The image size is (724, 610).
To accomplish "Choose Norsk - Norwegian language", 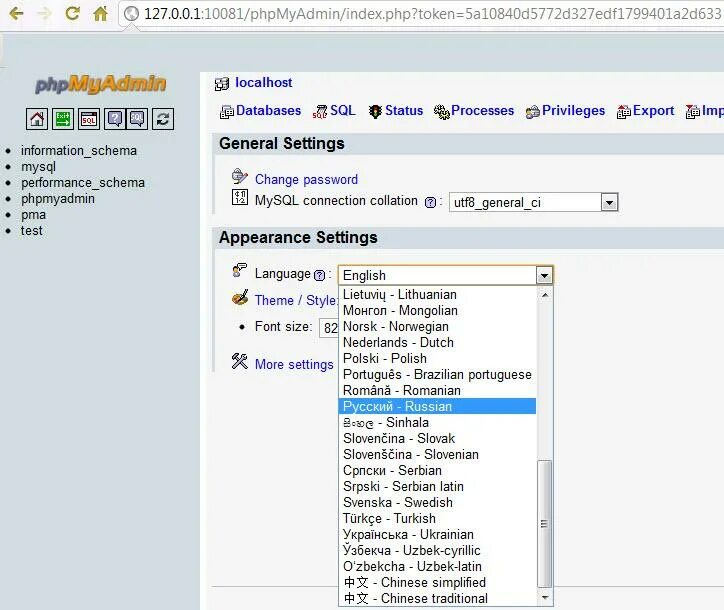I will click(437, 326).
